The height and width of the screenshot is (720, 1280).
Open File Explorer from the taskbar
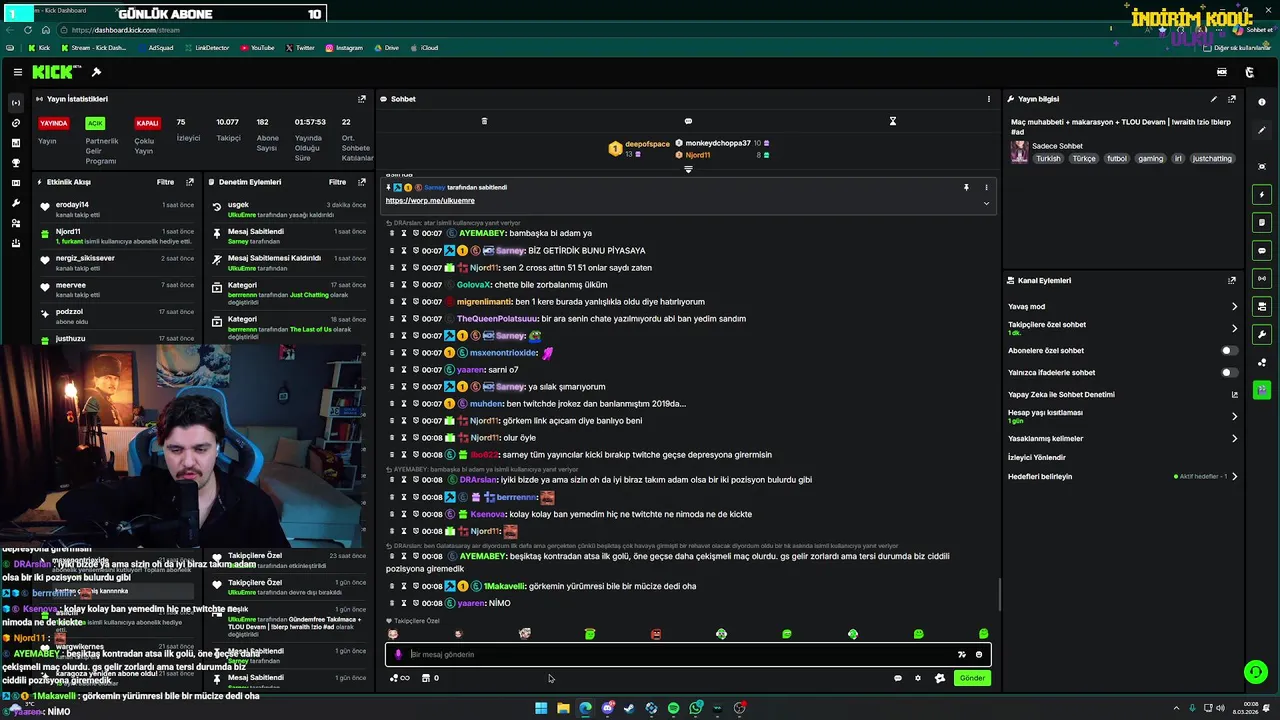point(563,708)
